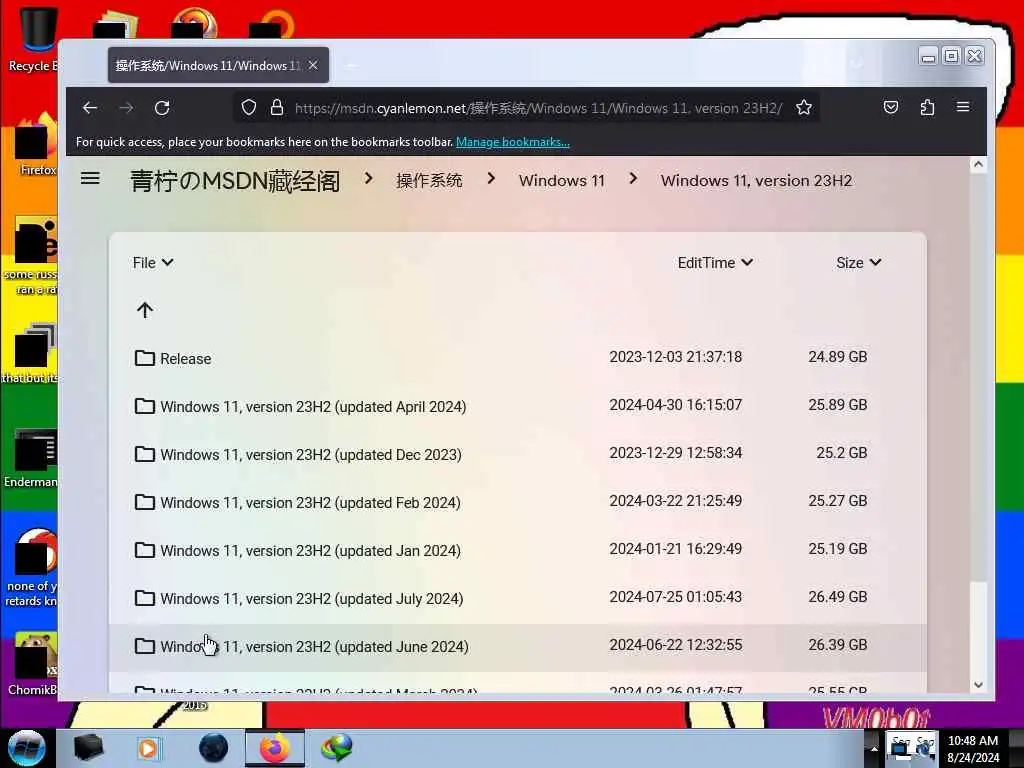The height and width of the screenshot is (768, 1024).
Task: Open the Firefox application menu icon
Action: pyautogui.click(x=963, y=106)
